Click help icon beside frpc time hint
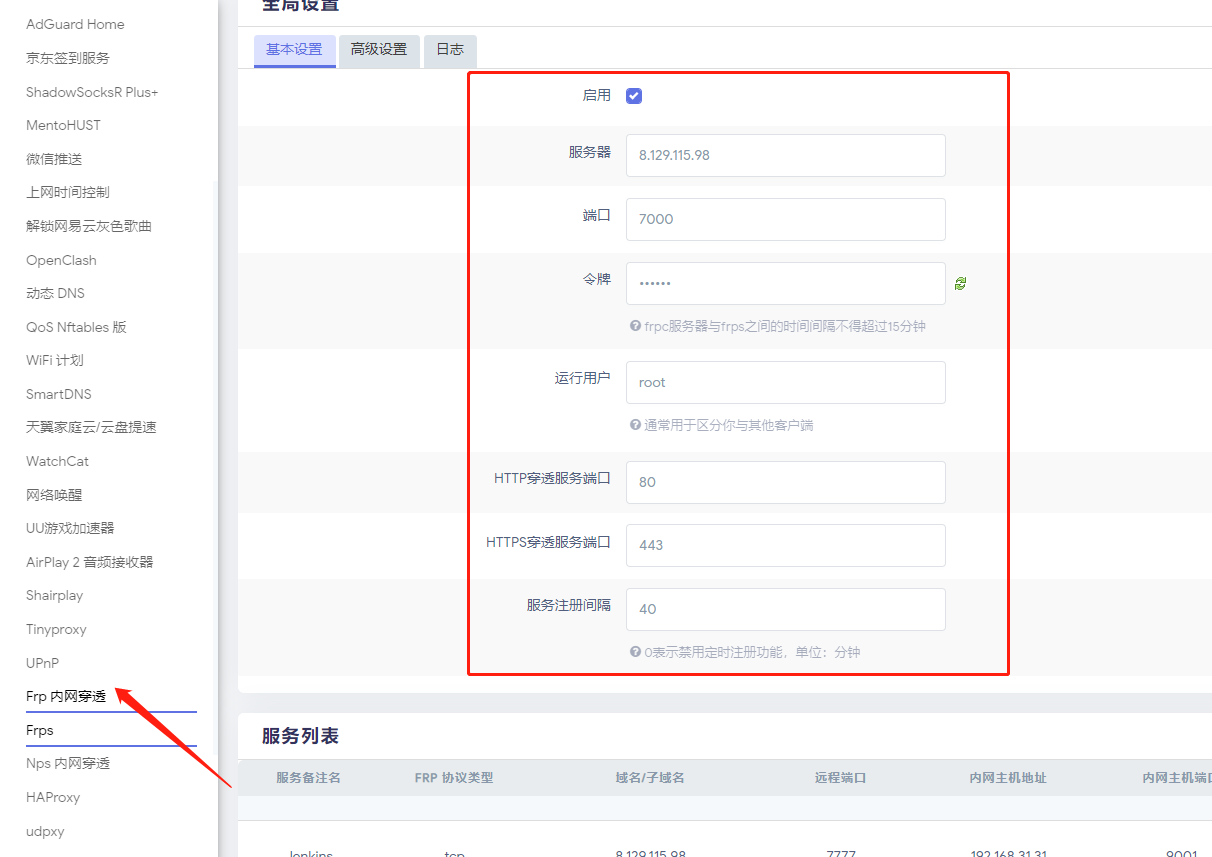This screenshot has width=1212, height=857. coord(635,326)
